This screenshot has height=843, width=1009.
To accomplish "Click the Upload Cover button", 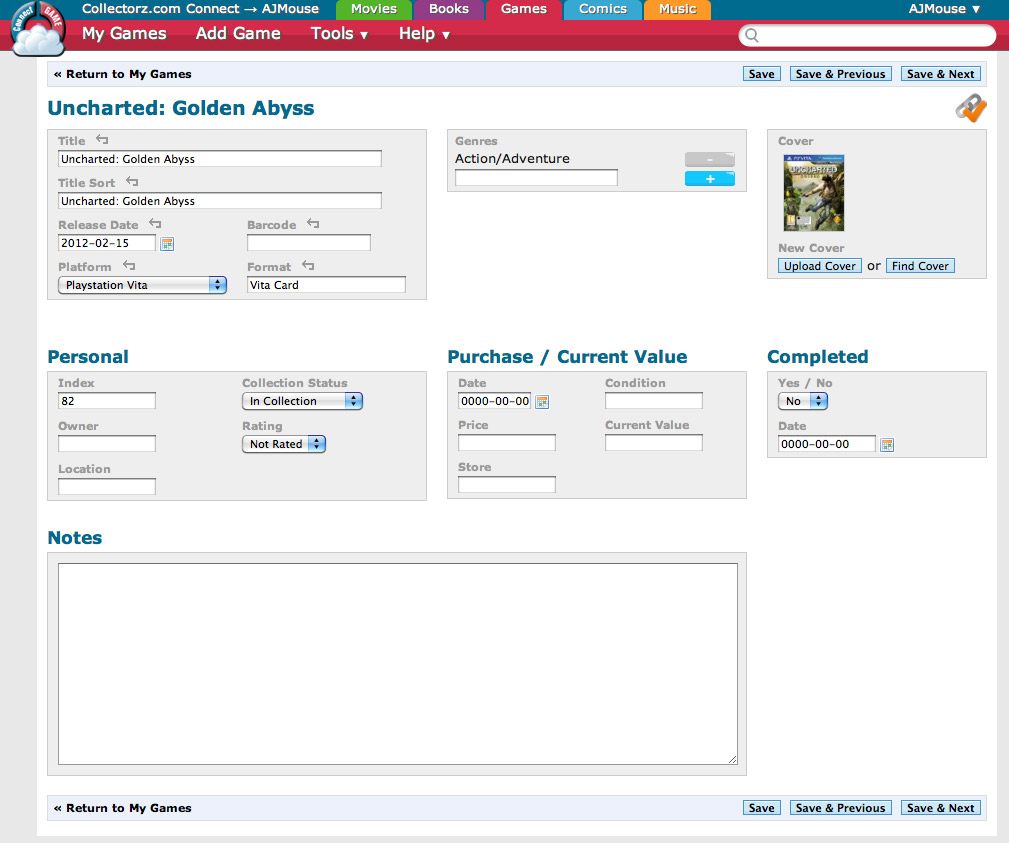I will 820,266.
